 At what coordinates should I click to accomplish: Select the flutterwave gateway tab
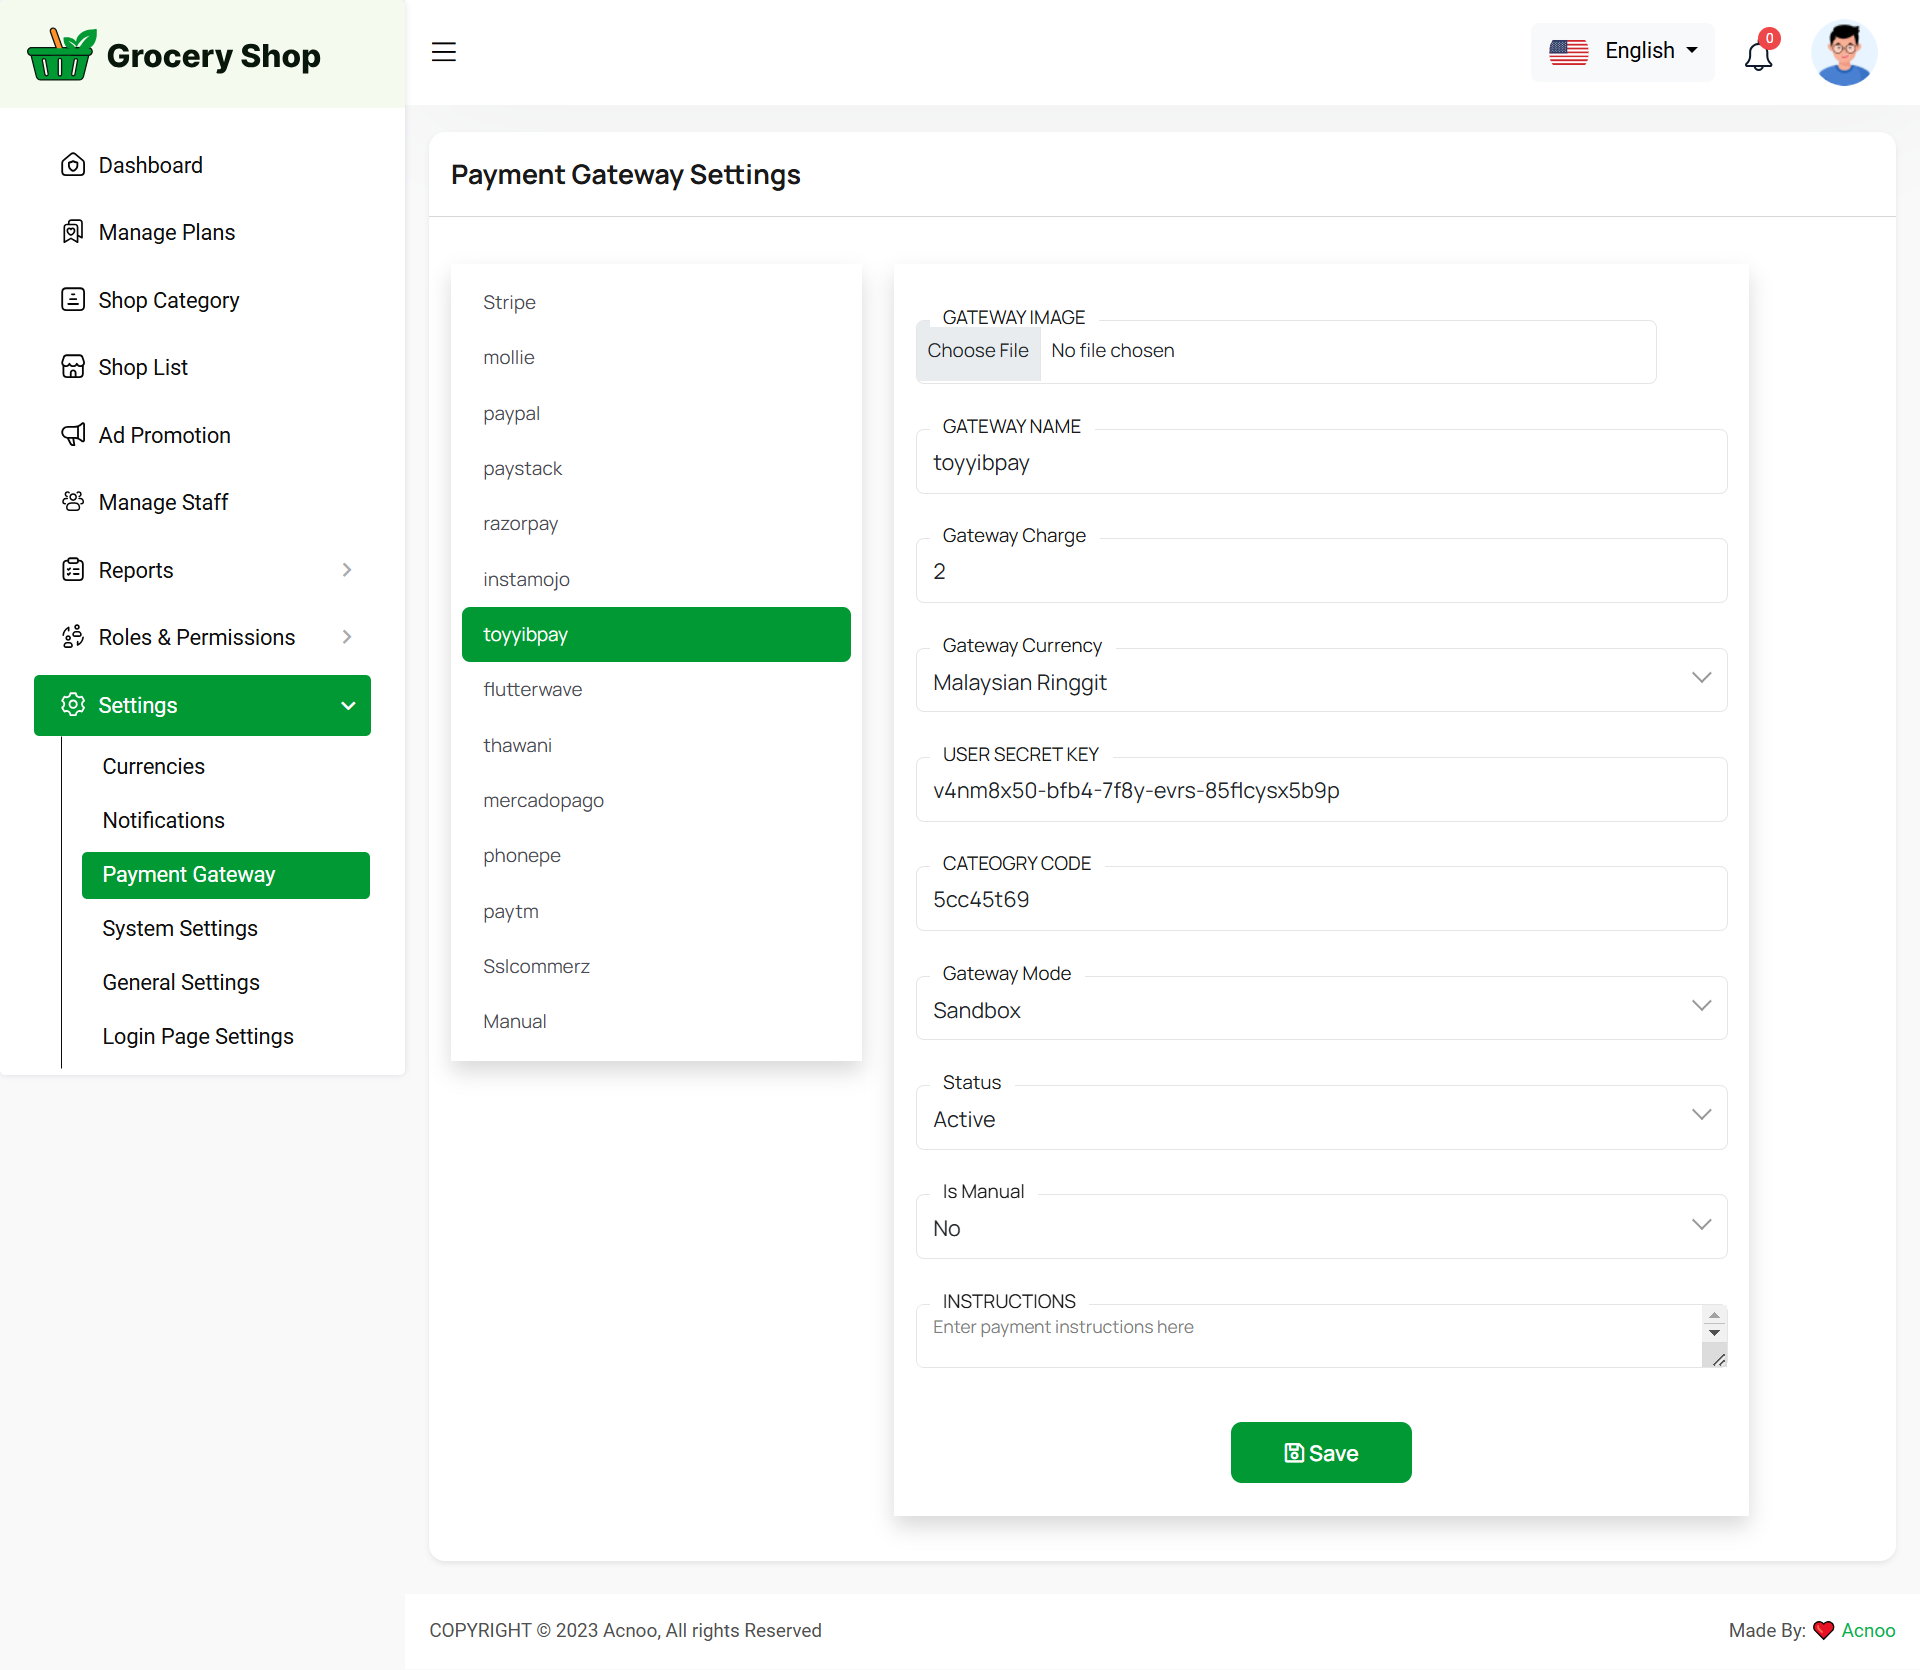533,690
